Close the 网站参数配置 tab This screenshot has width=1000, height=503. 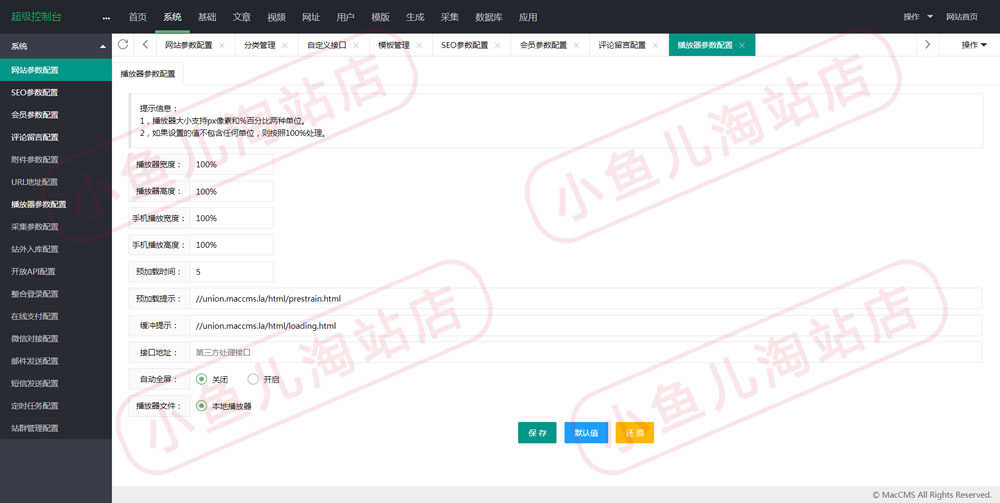pyautogui.click(x=221, y=45)
